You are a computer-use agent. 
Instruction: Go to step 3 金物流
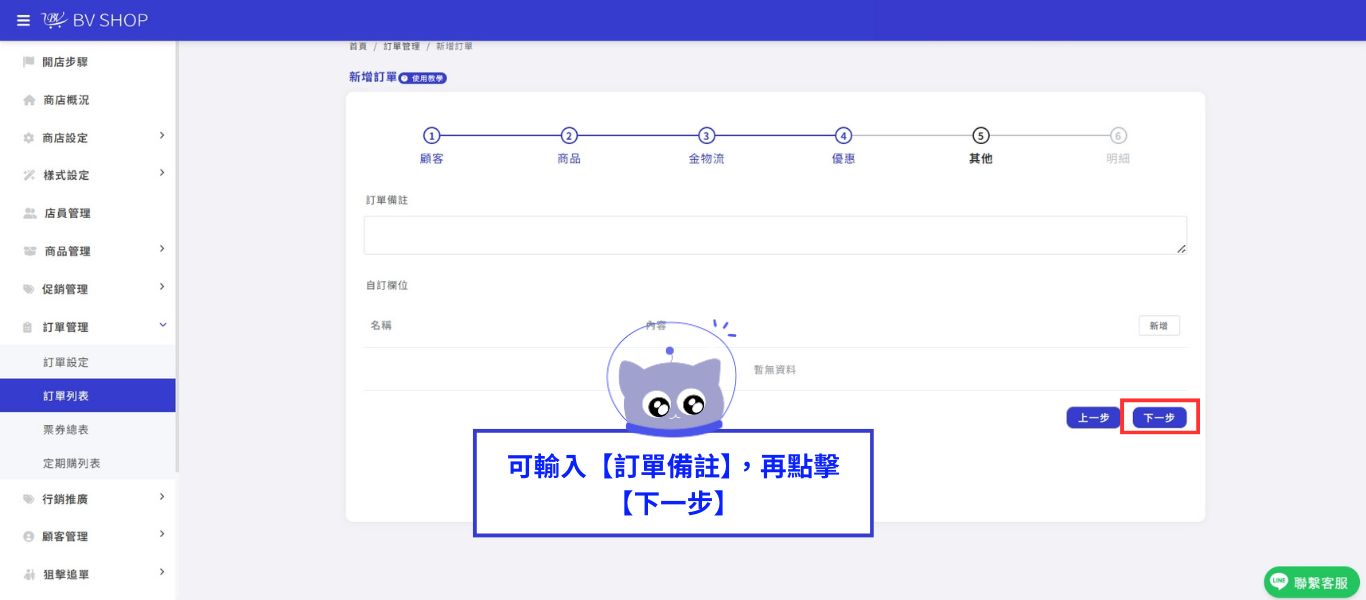pyautogui.click(x=706, y=145)
